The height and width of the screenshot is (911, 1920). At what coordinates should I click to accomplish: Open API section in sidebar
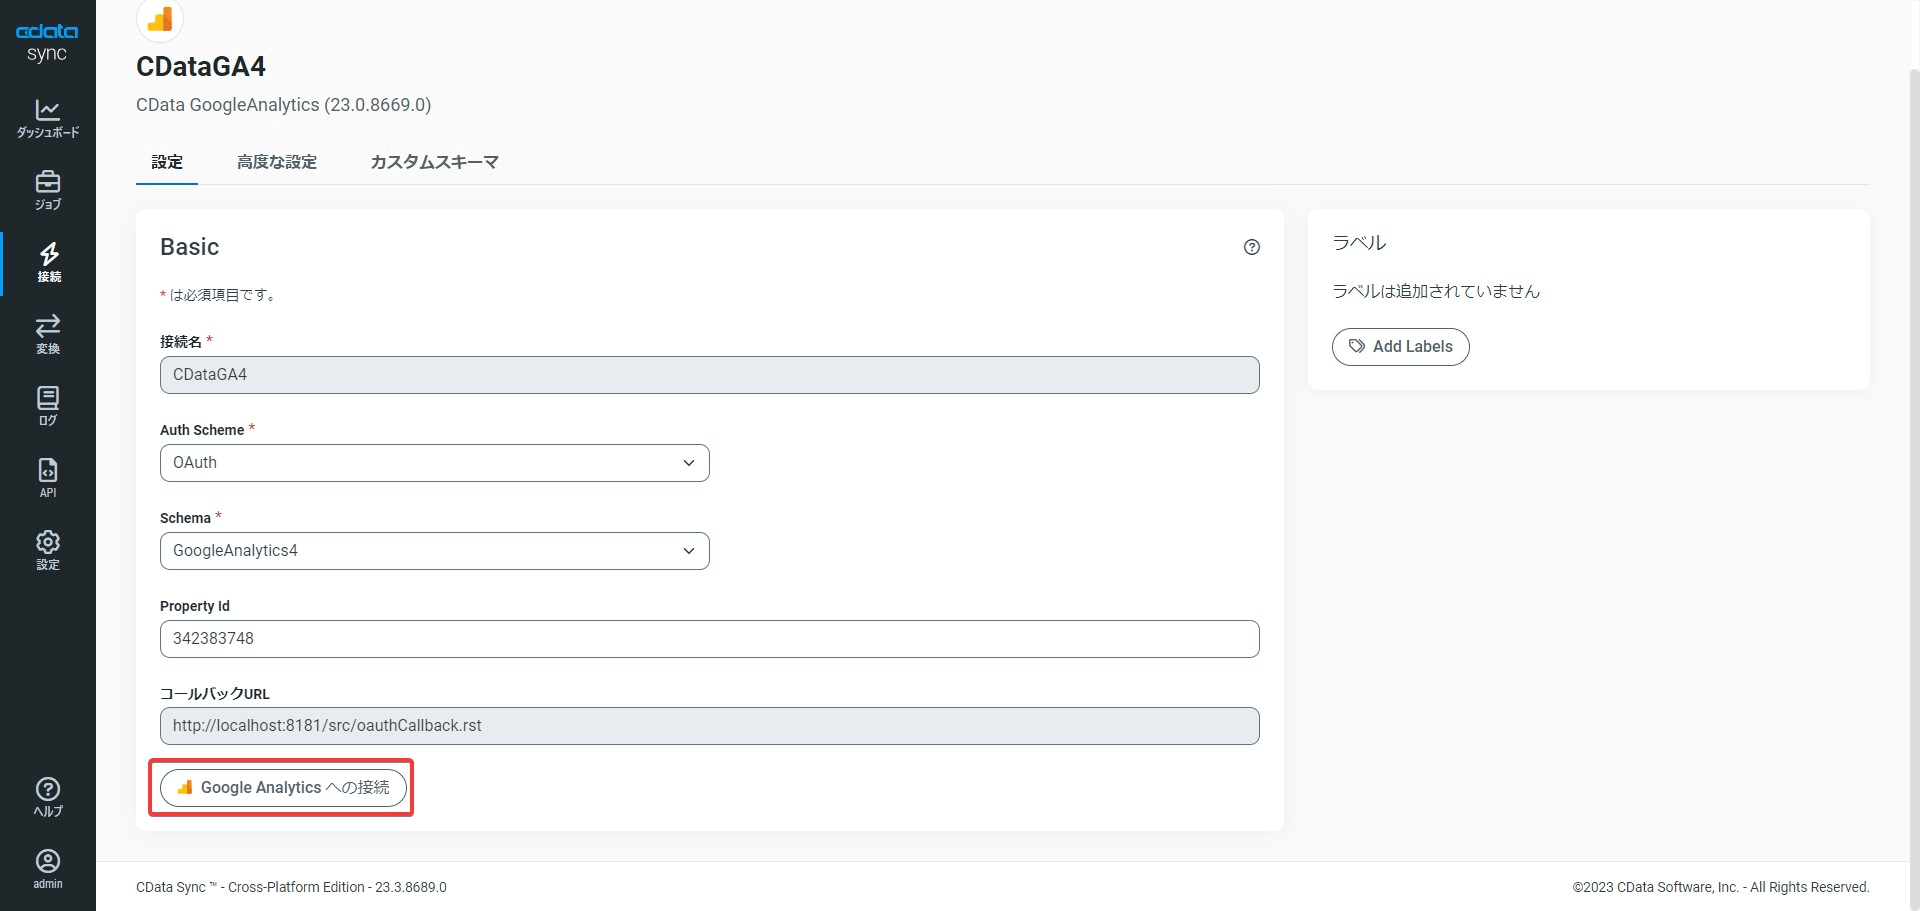pos(48,478)
